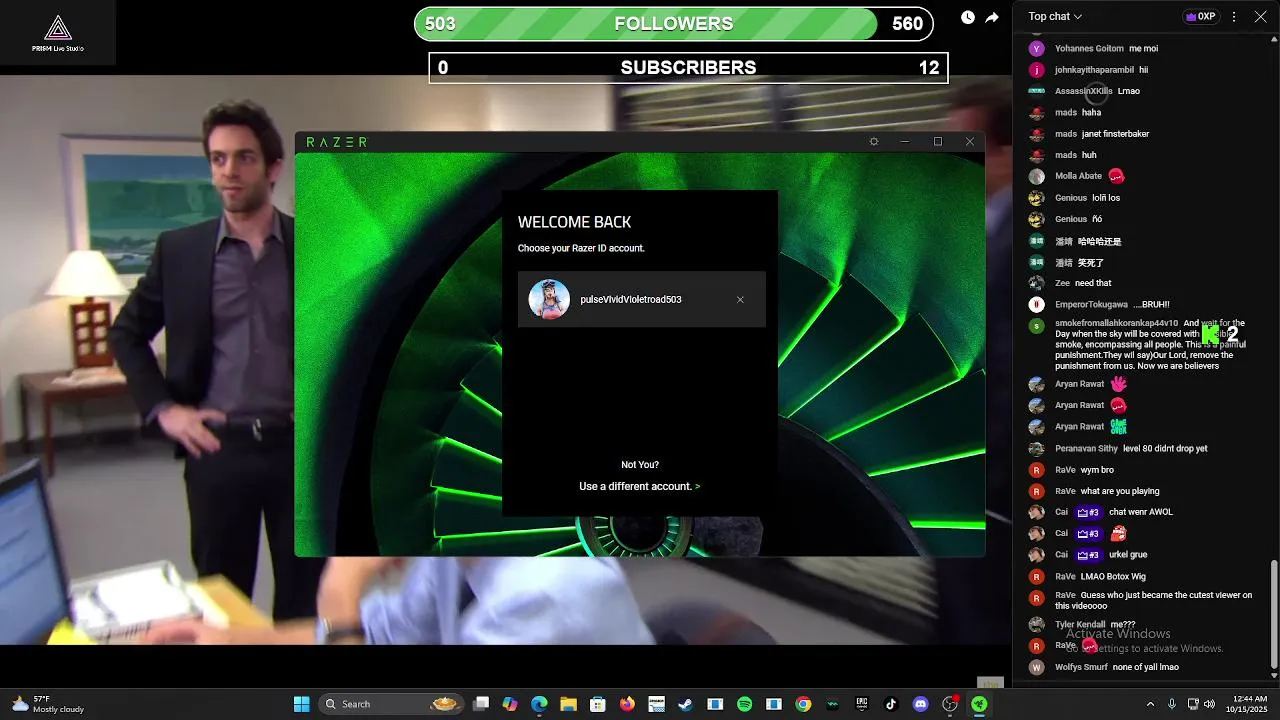This screenshot has height=720, width=1280.
Task: Open TikTok from taskbar
Action: 891,704
